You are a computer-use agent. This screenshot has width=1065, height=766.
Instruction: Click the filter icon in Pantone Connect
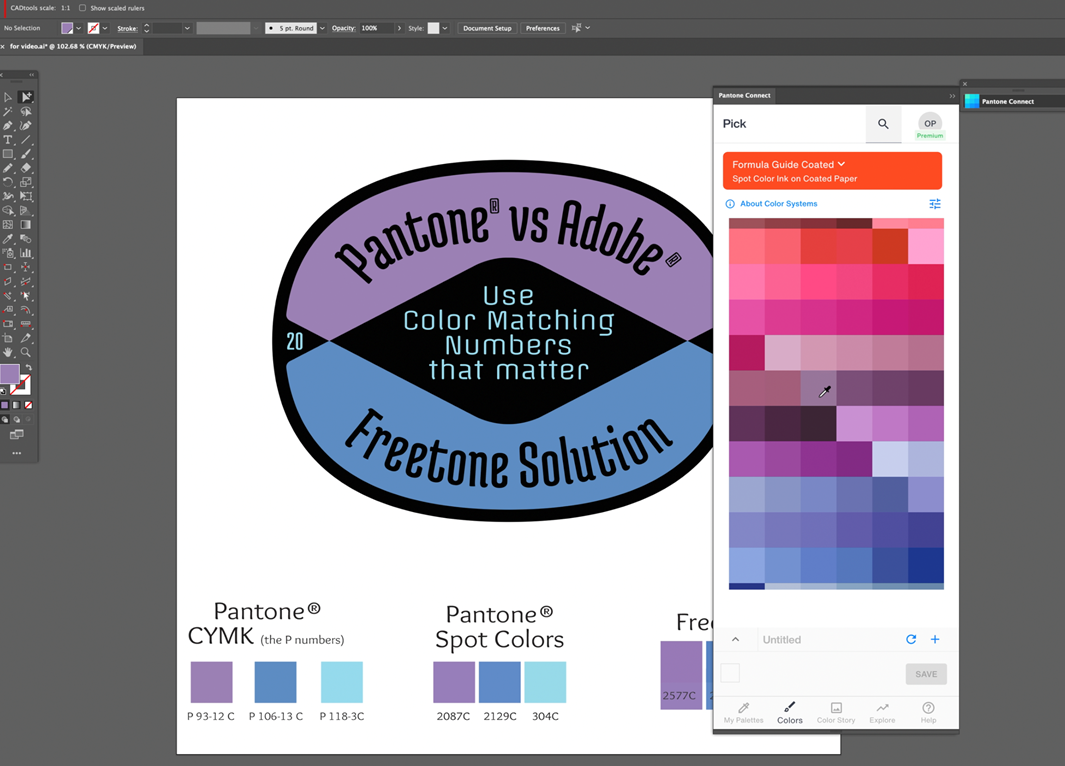935,203
